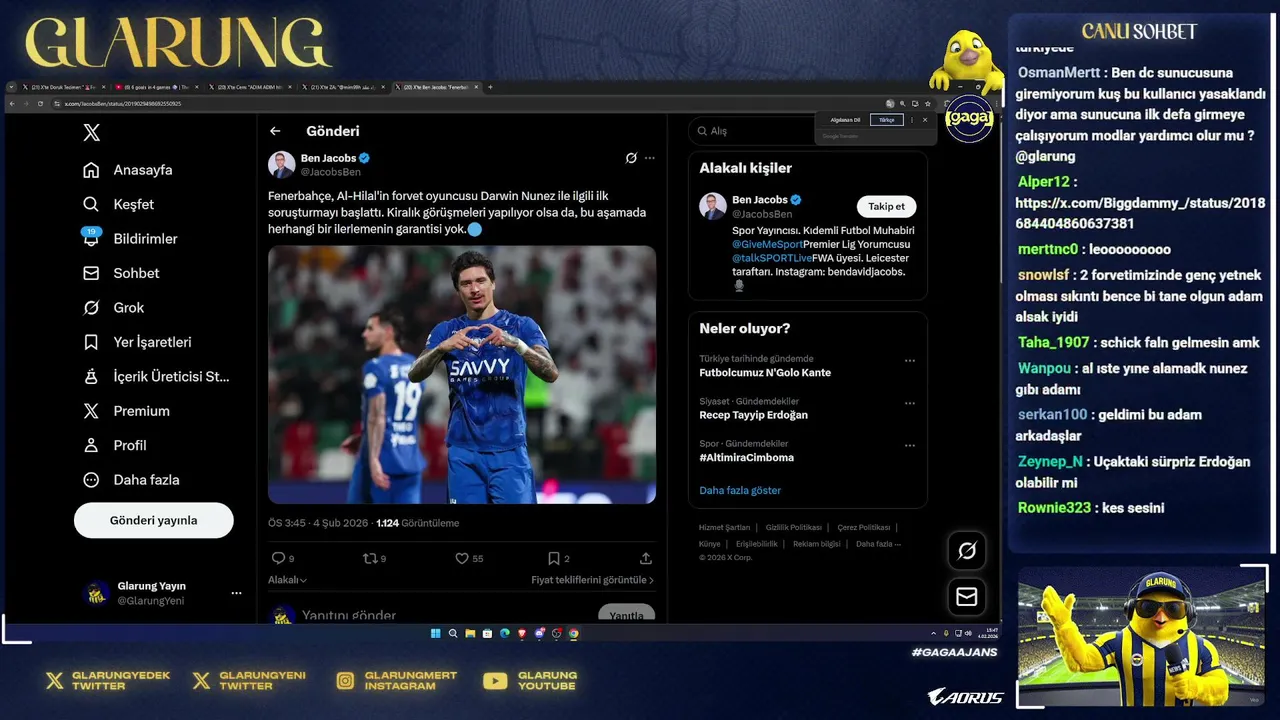Open the floating Grok button at bottom right
The height and width of the screenshot is (720, 1280).
pos(967,550)
